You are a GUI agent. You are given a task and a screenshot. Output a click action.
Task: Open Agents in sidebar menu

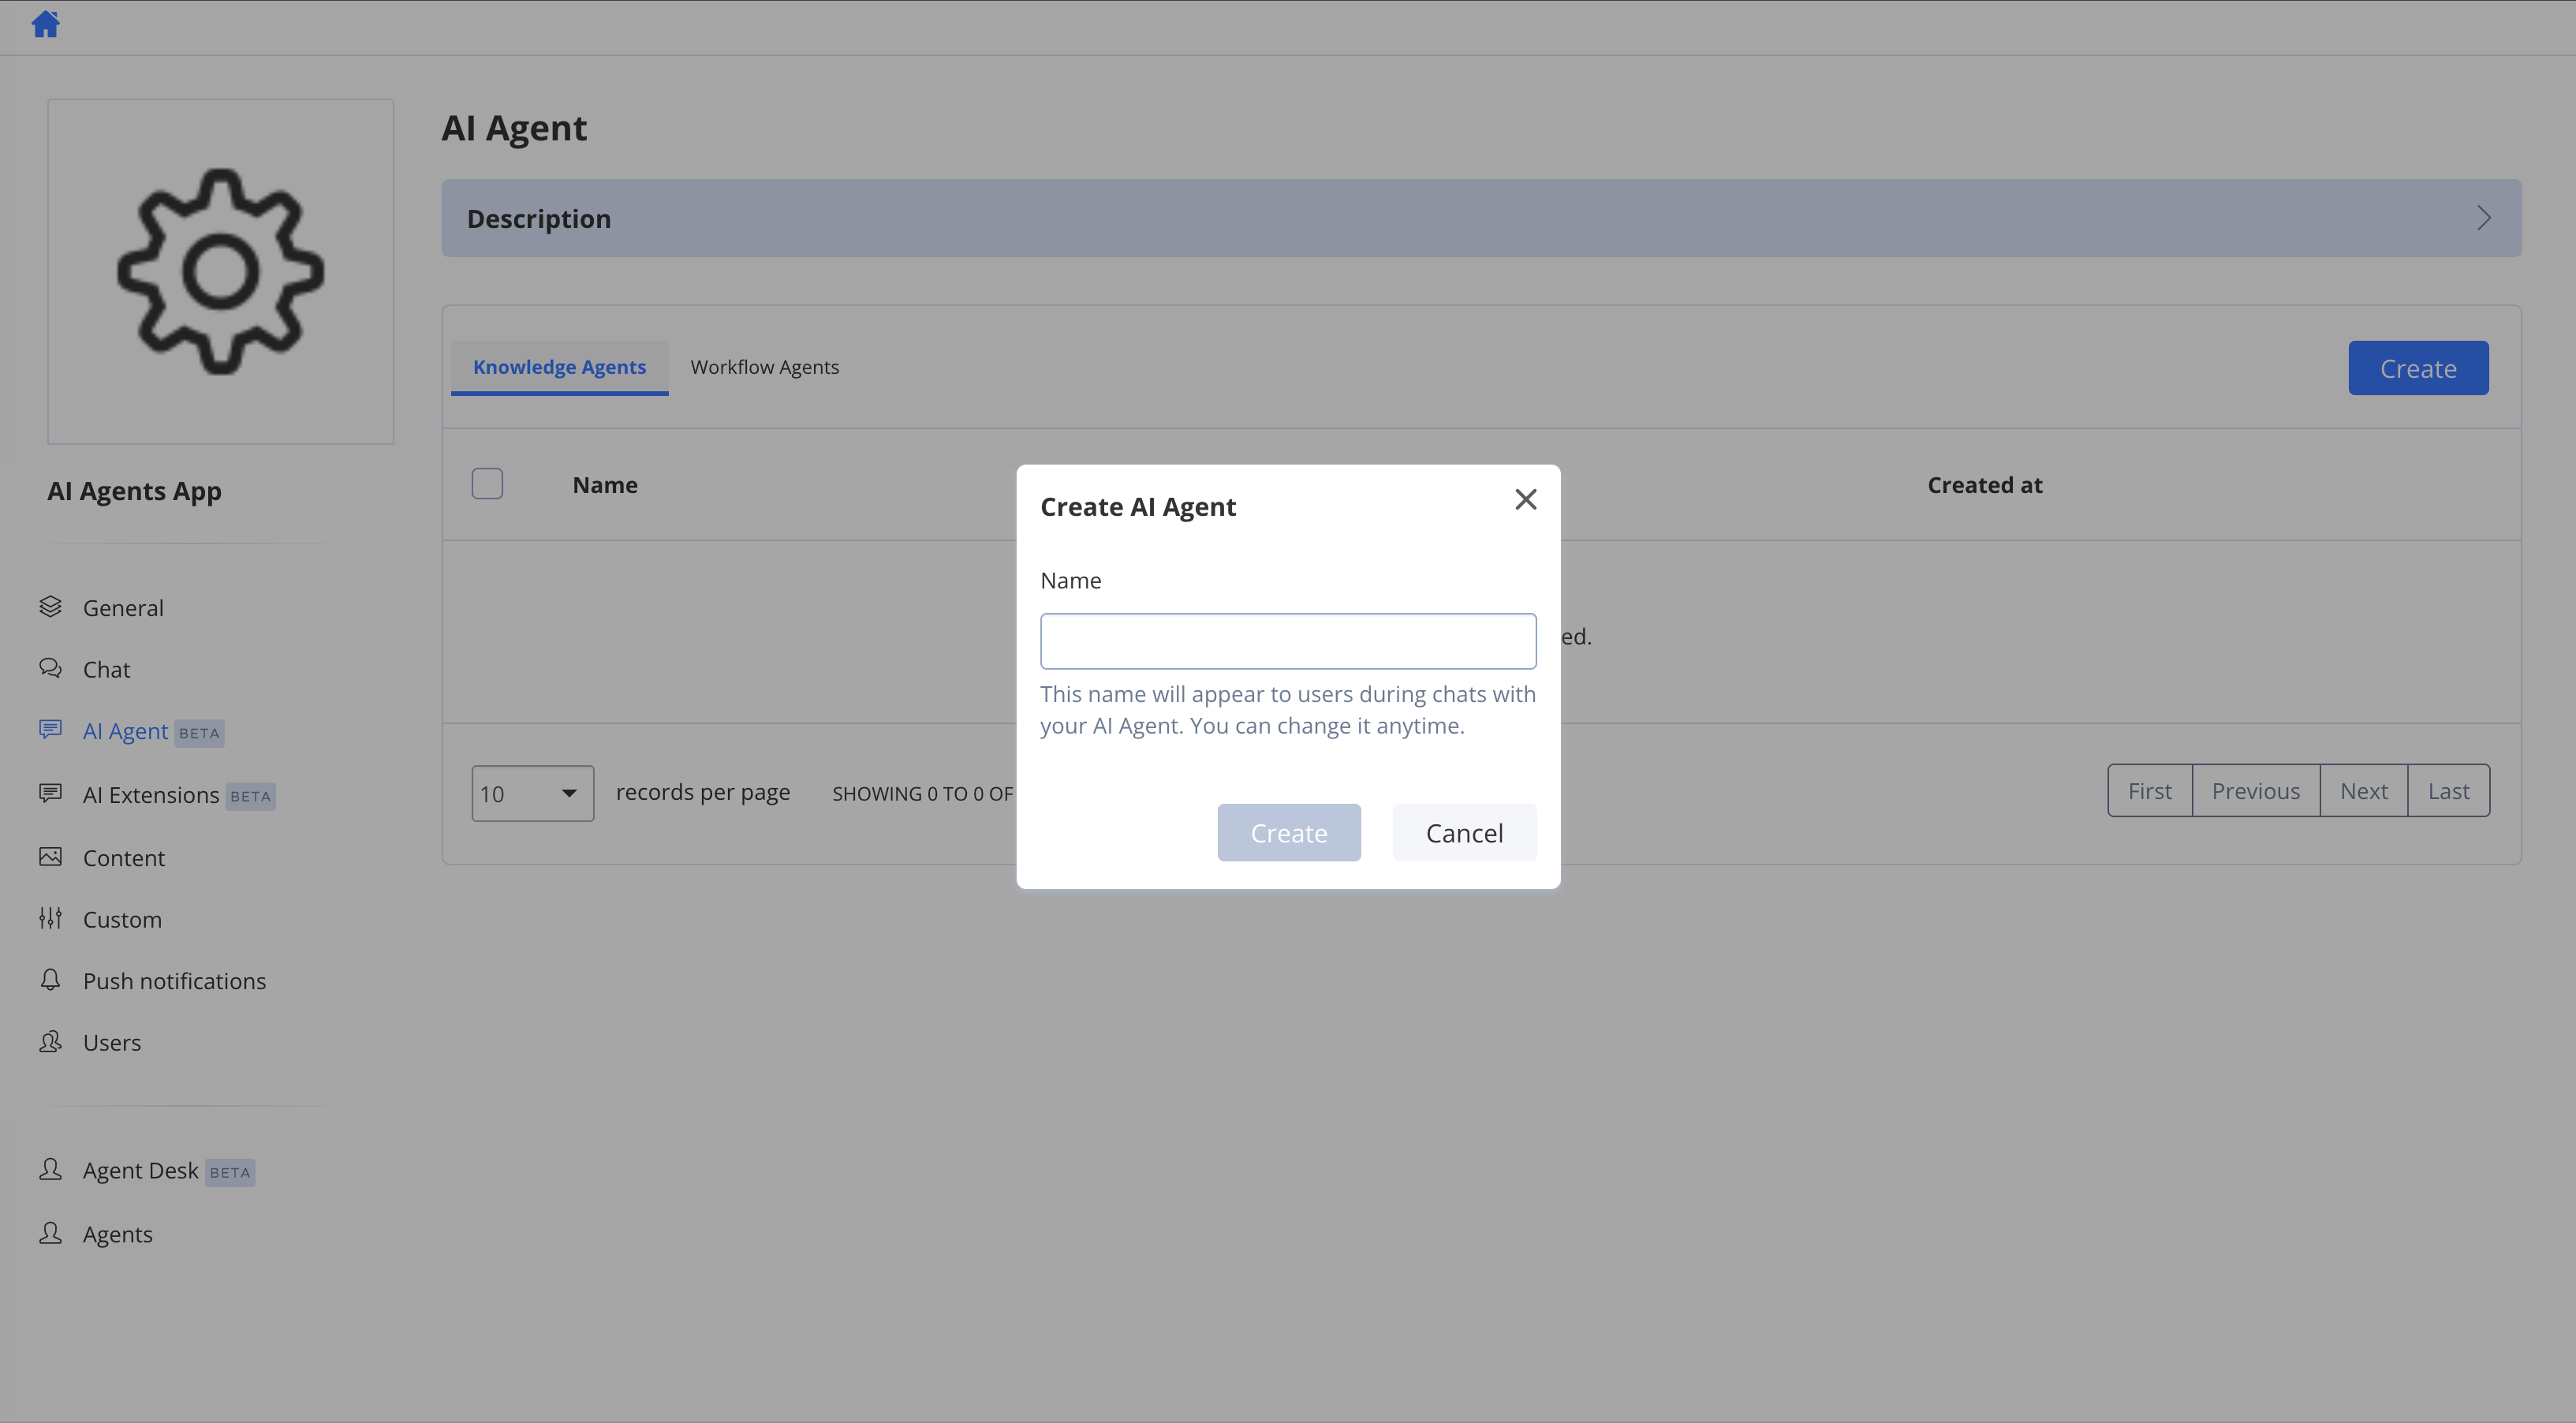point(118,1234)
